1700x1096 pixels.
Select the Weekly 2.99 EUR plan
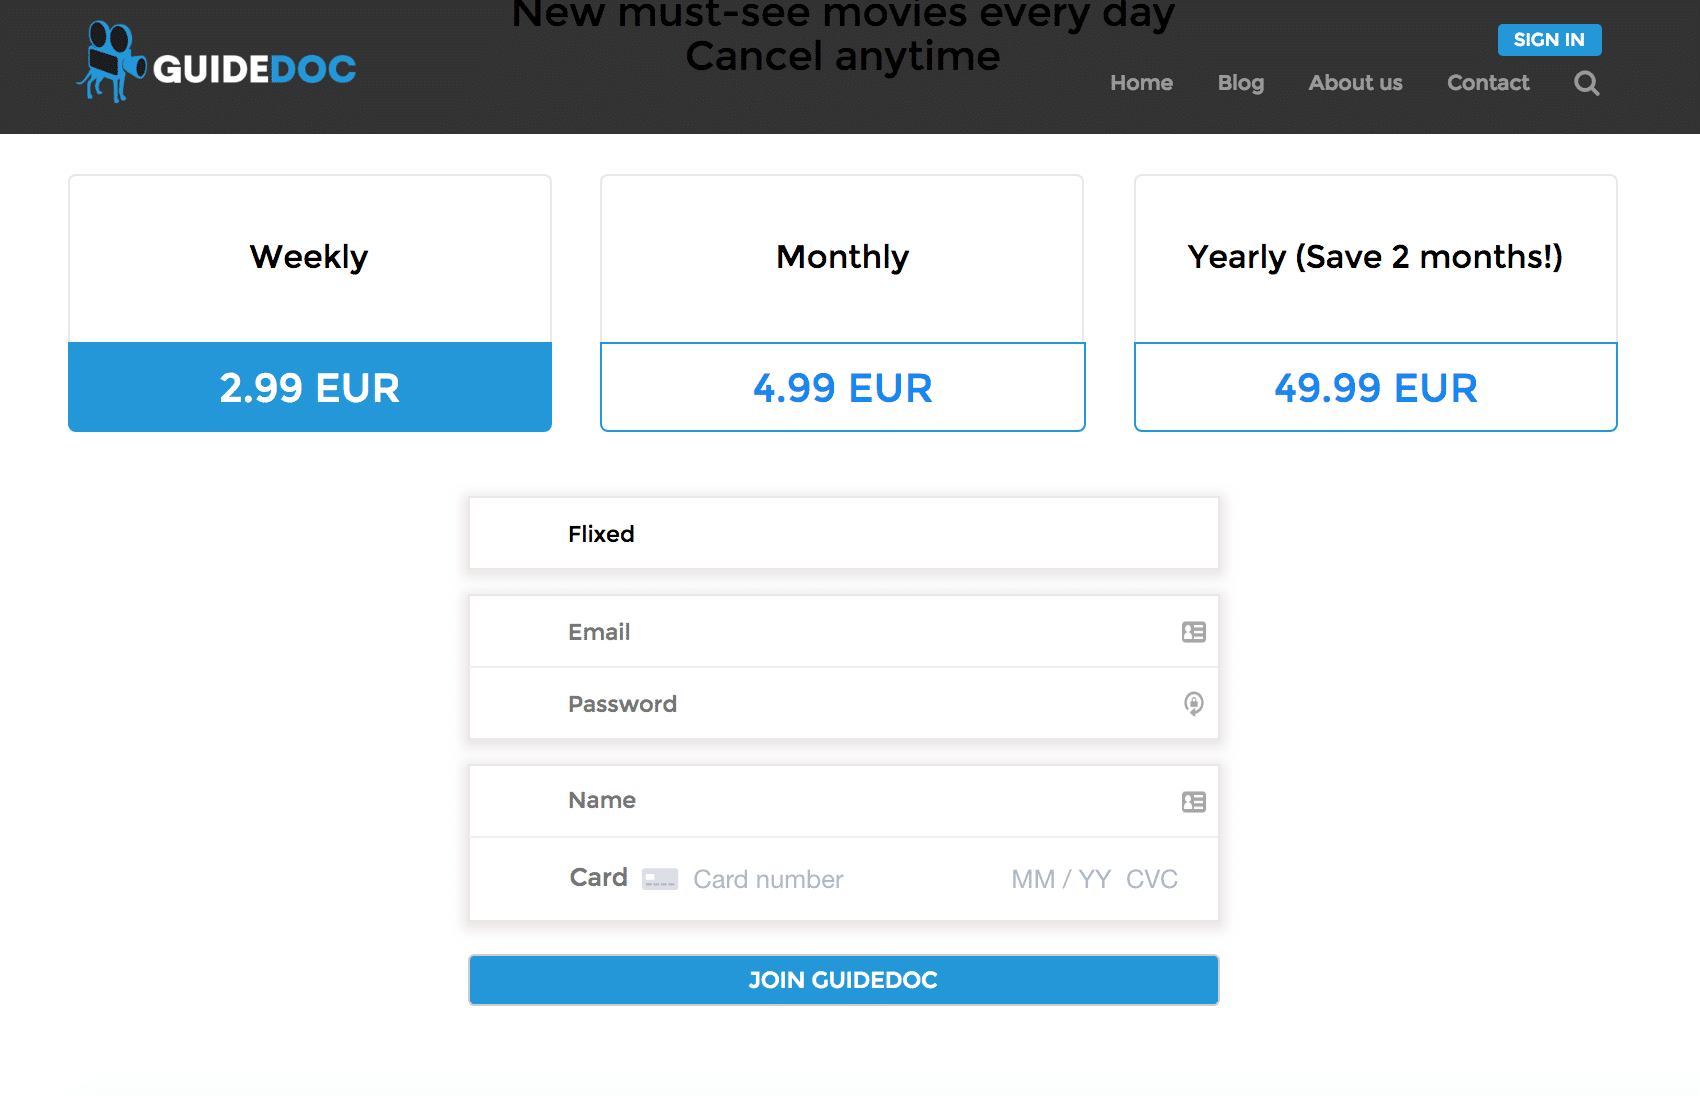tap(310, 387)
